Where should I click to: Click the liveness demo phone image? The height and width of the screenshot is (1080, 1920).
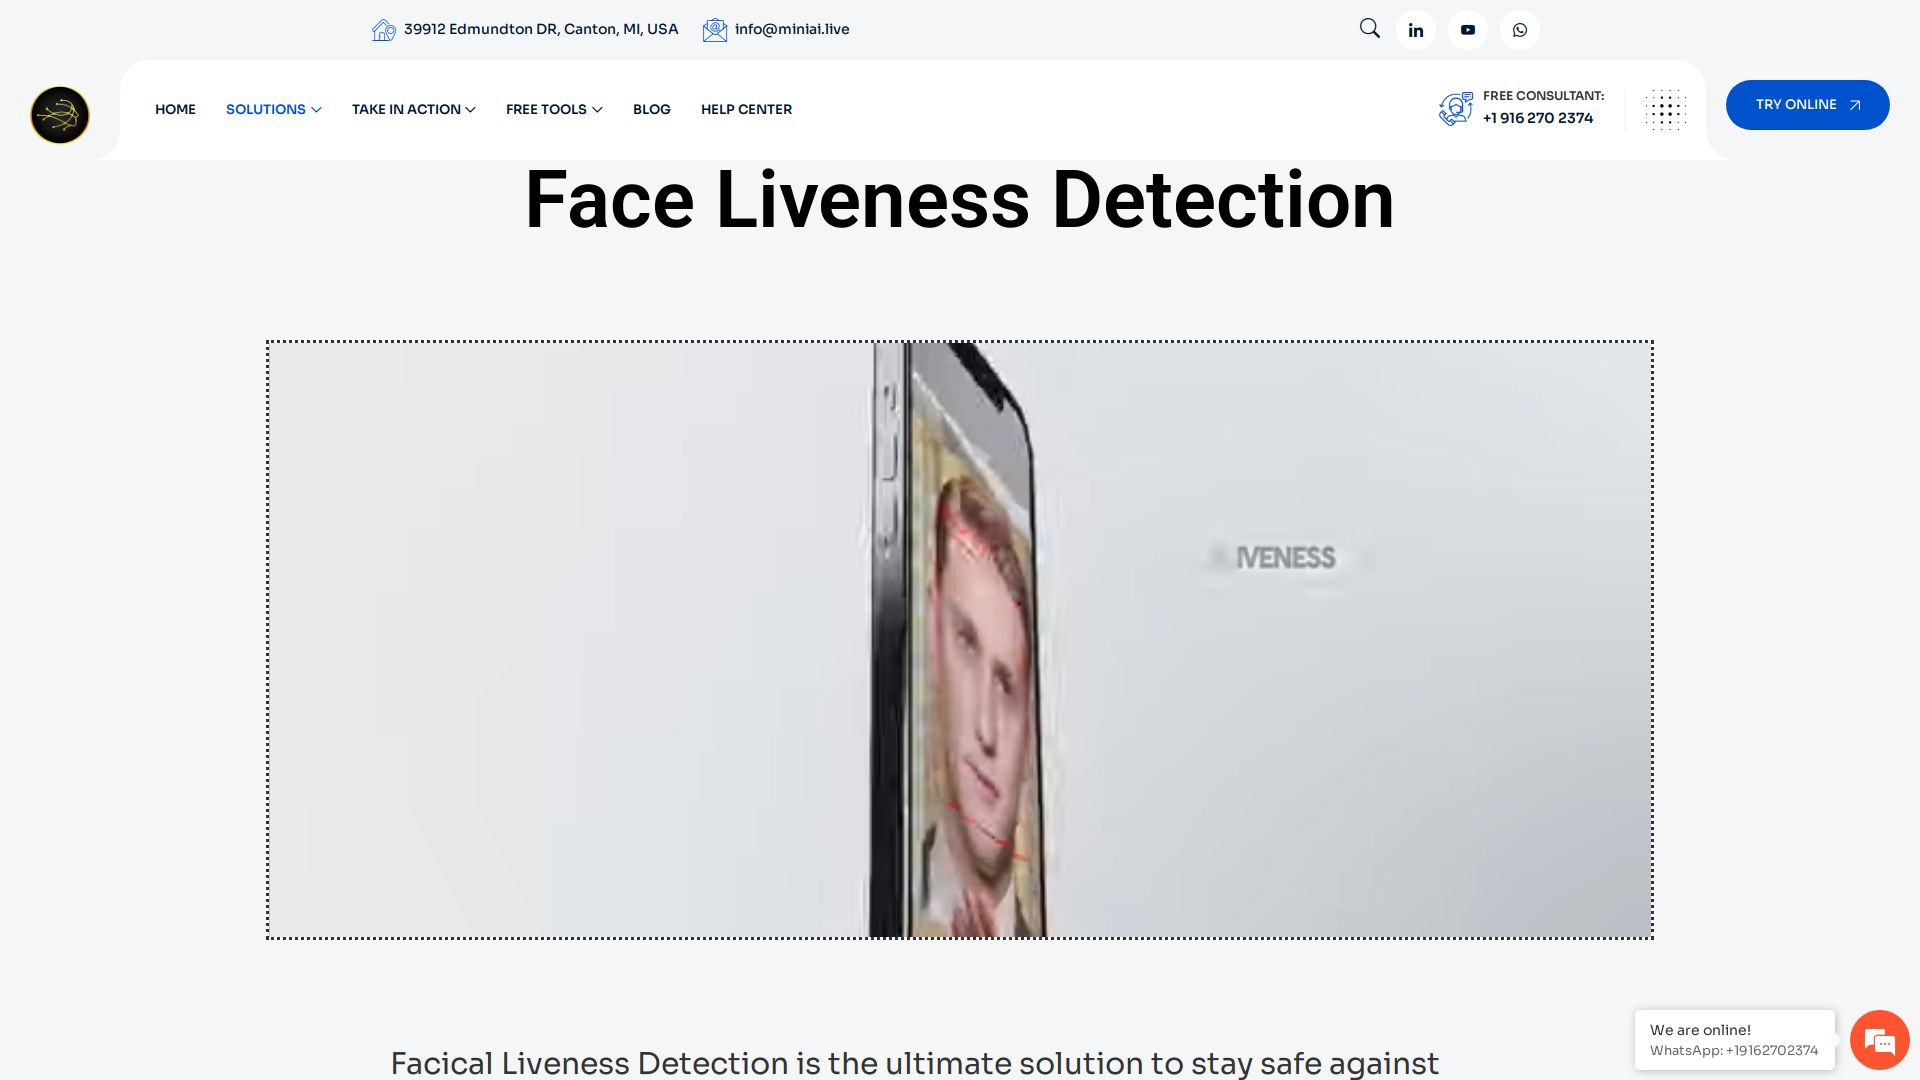click(959, 640)
